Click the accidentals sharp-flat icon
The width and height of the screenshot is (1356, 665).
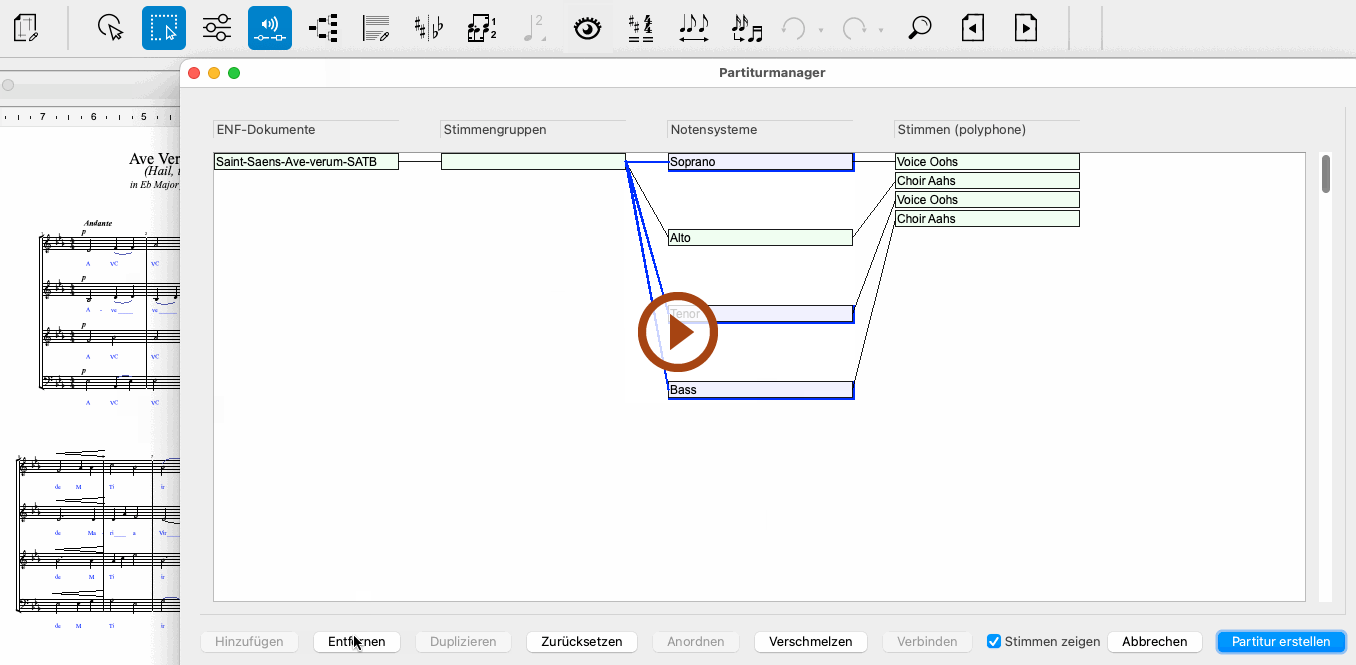coord(429,27)
